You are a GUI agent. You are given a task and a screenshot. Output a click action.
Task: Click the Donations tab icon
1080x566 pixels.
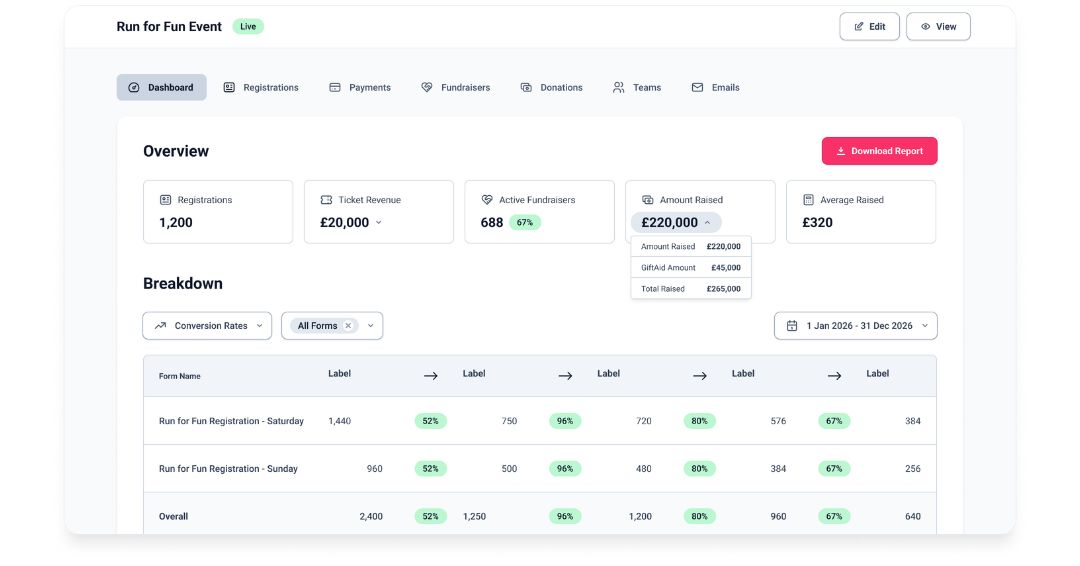coord(526,87)
